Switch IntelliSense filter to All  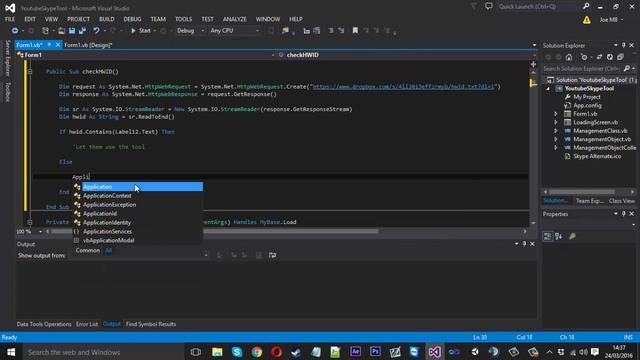pos(109,250)
